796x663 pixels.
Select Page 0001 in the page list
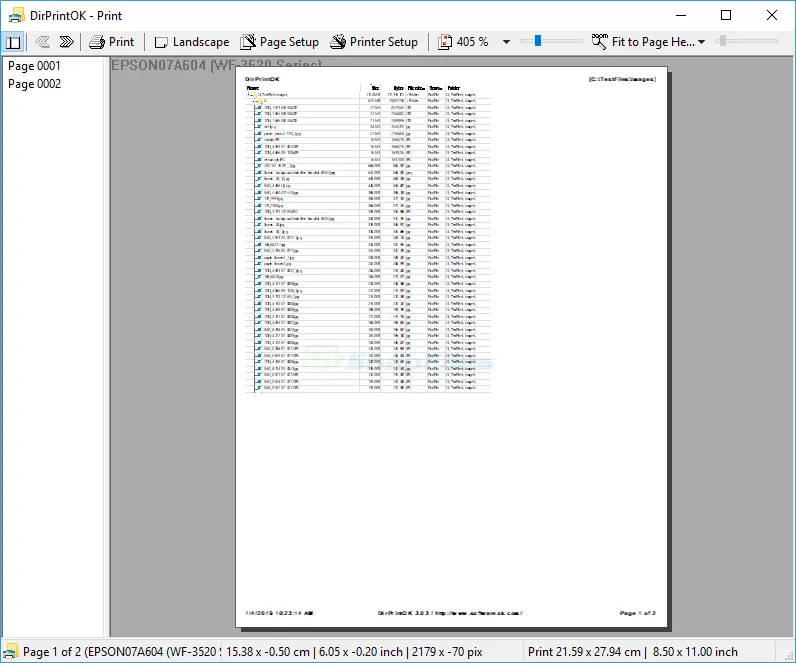(x=34, y=66)
